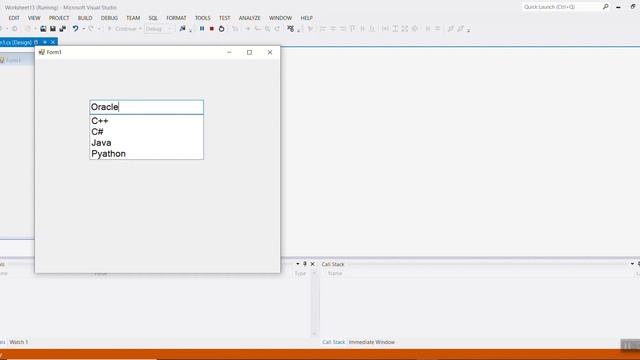The width and height of the screenshot is (640, 360).
Task: Click the Oracle text box in Form1
Action: [147, 107]
